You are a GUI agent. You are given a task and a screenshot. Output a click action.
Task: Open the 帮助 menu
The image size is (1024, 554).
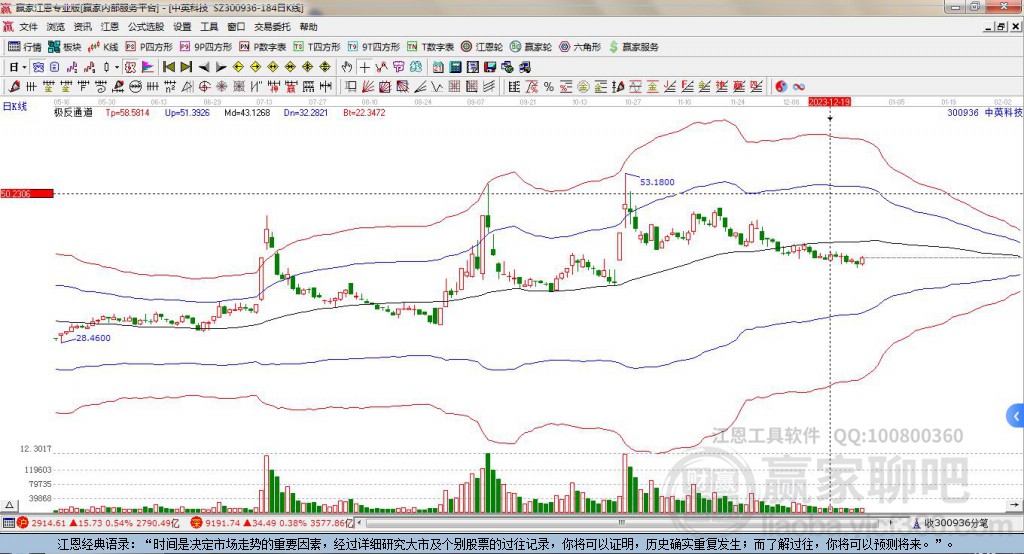click(x=308, y=27)
